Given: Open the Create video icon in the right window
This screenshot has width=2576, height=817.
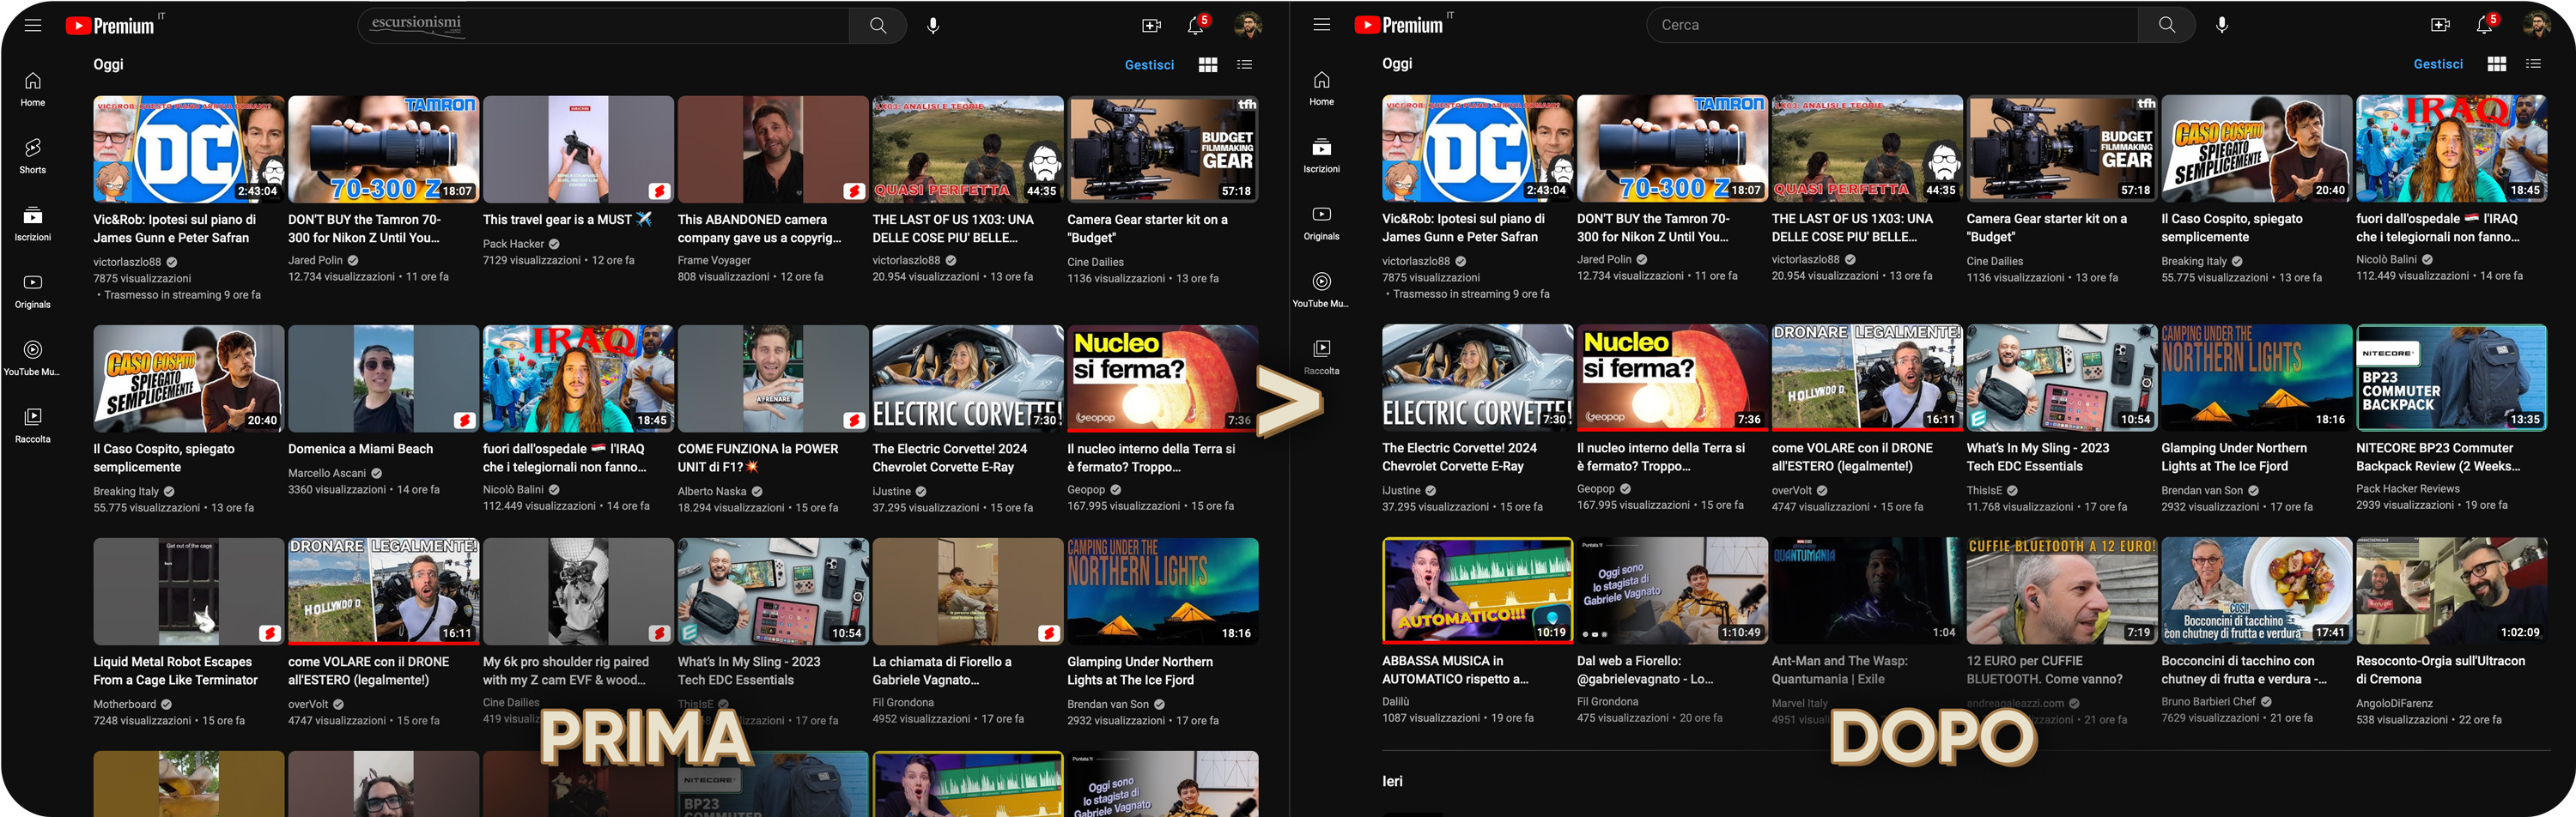Looking at the screenshot, I should [x=2440, y=25].
